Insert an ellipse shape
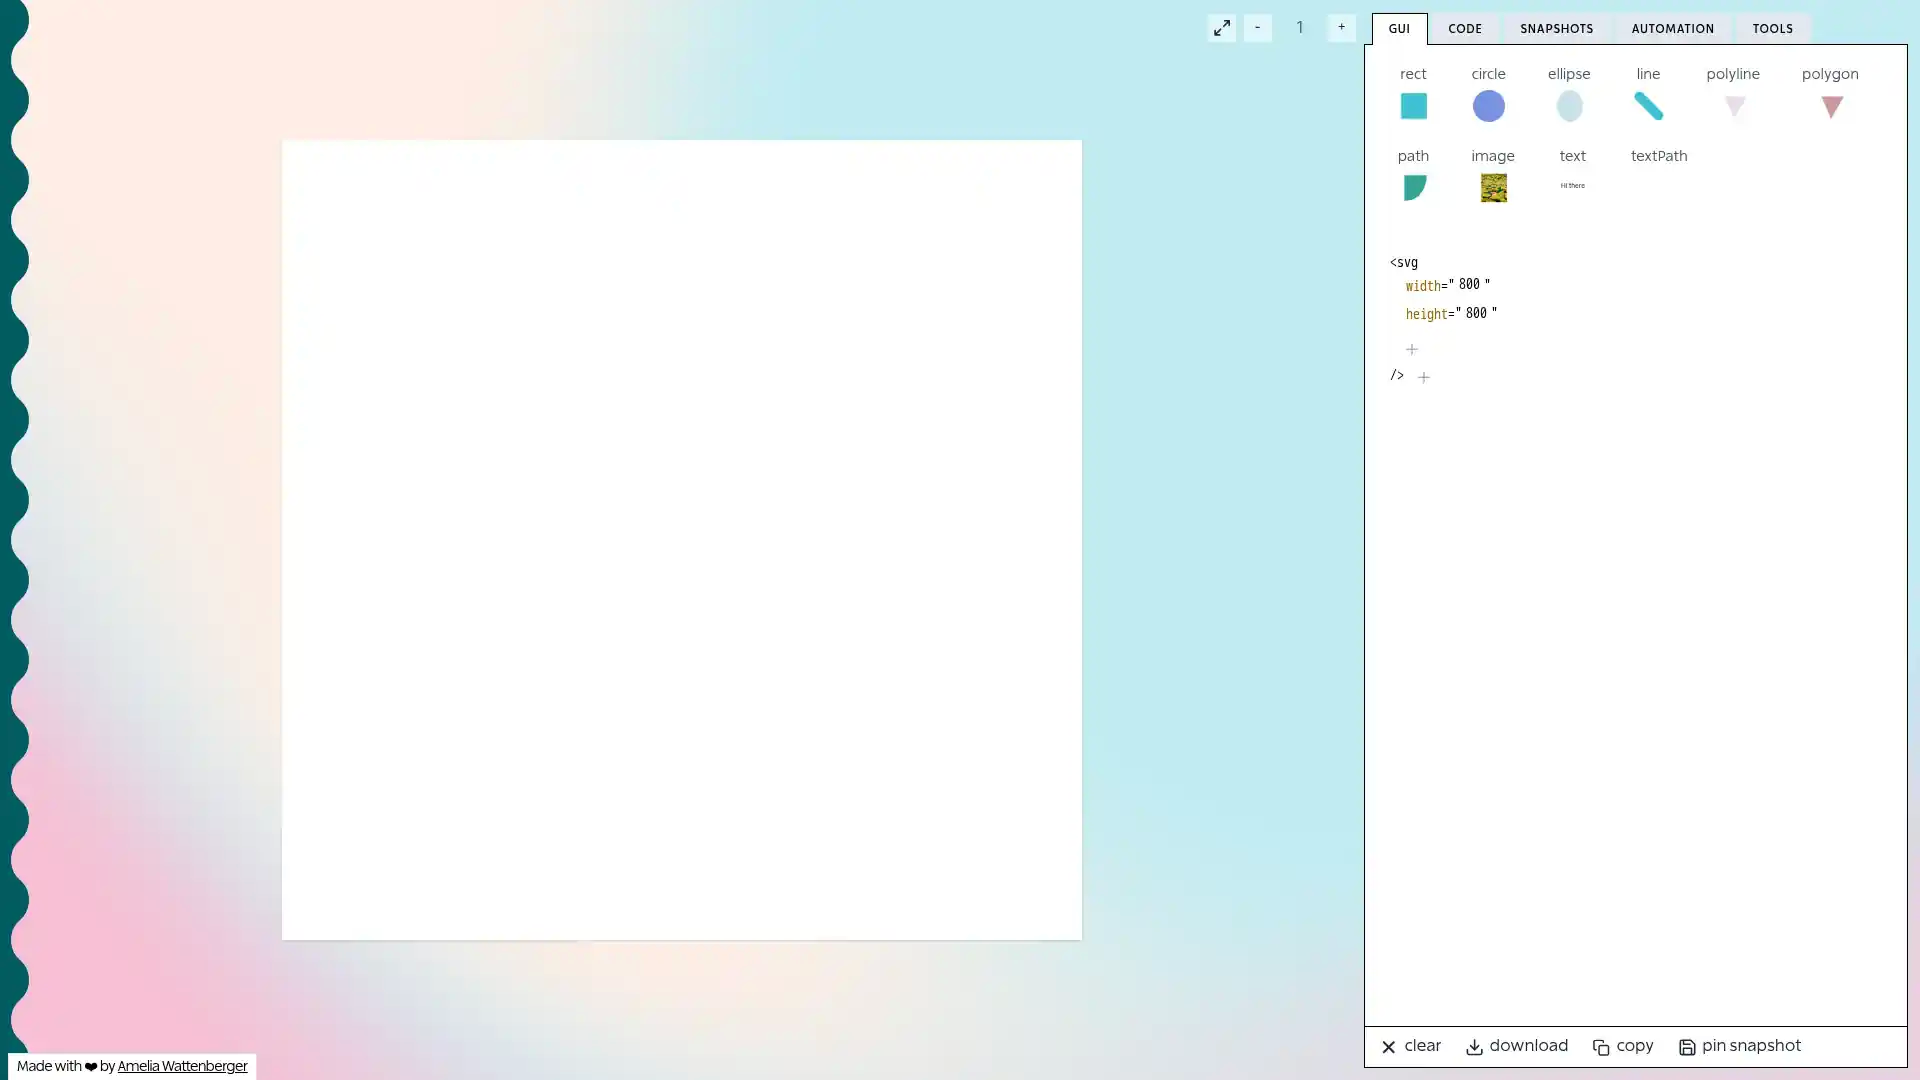This screenshot has width=1920, height=1080. click(1569, 105)
